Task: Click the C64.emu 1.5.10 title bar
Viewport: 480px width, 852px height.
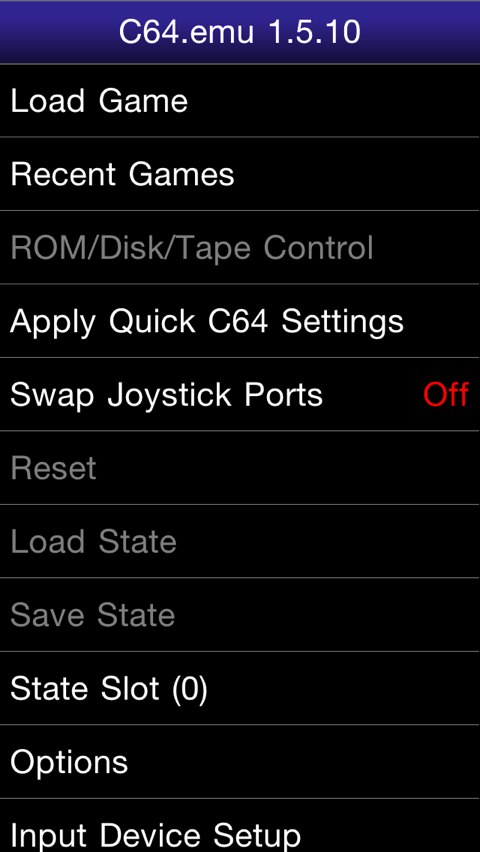Action: click(x=240, y=32)
